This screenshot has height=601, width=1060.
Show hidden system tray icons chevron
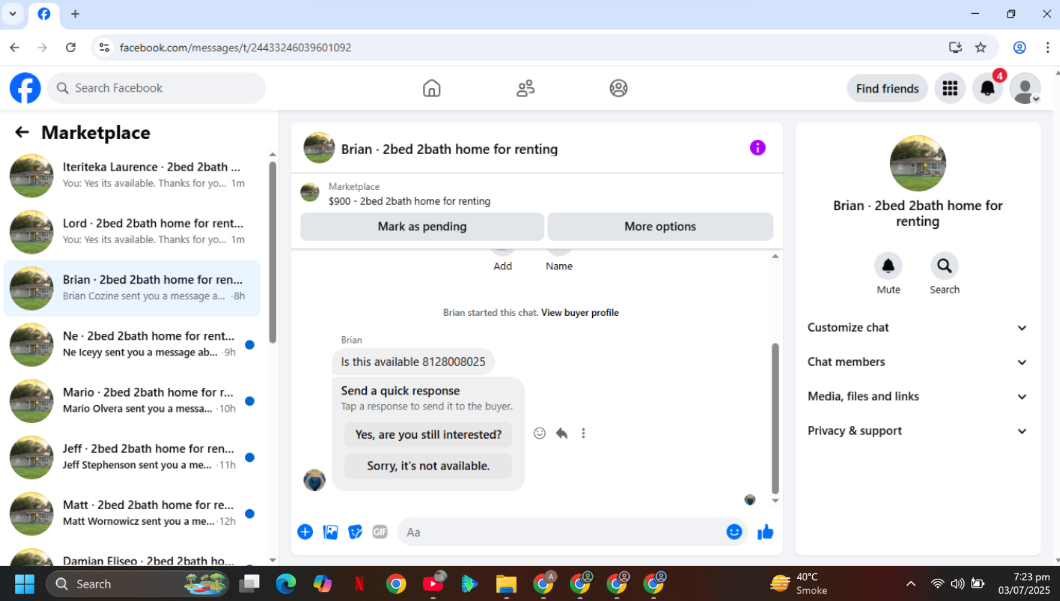pyautogui.click(x=911, y=583)
